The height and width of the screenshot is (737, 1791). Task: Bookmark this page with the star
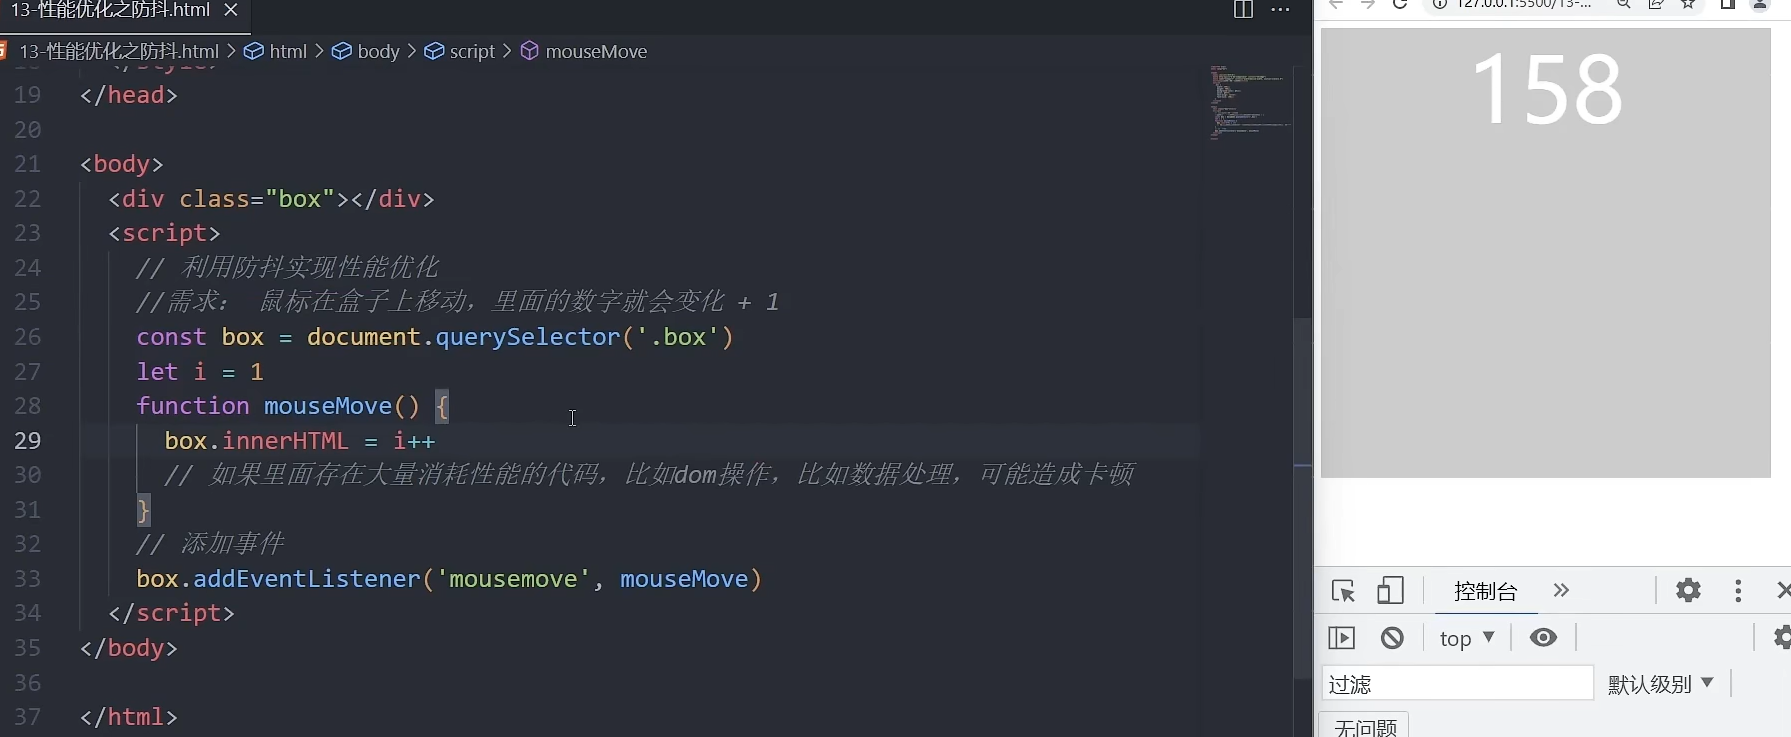tap(1688, 4)
